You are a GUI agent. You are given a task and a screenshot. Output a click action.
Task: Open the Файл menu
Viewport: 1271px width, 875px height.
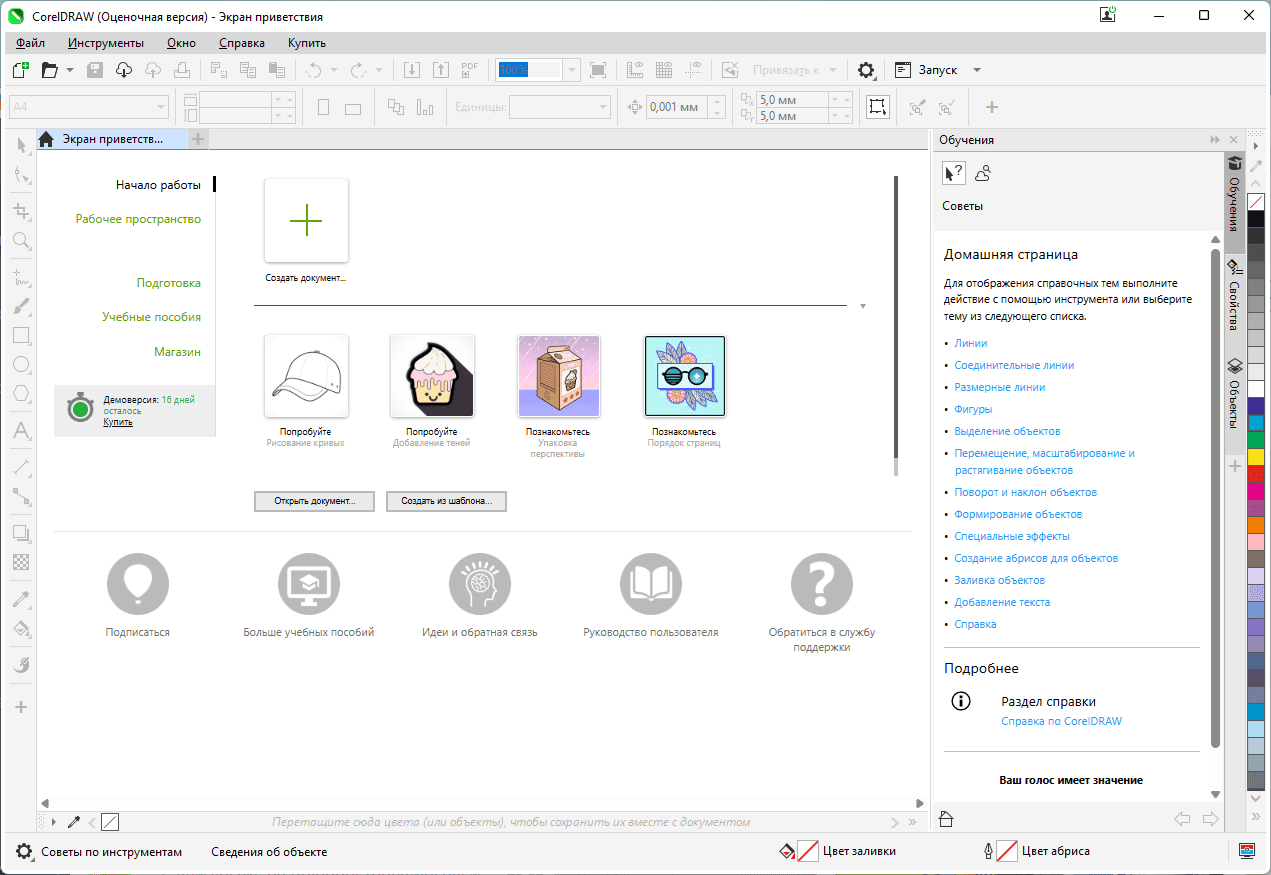30,43
